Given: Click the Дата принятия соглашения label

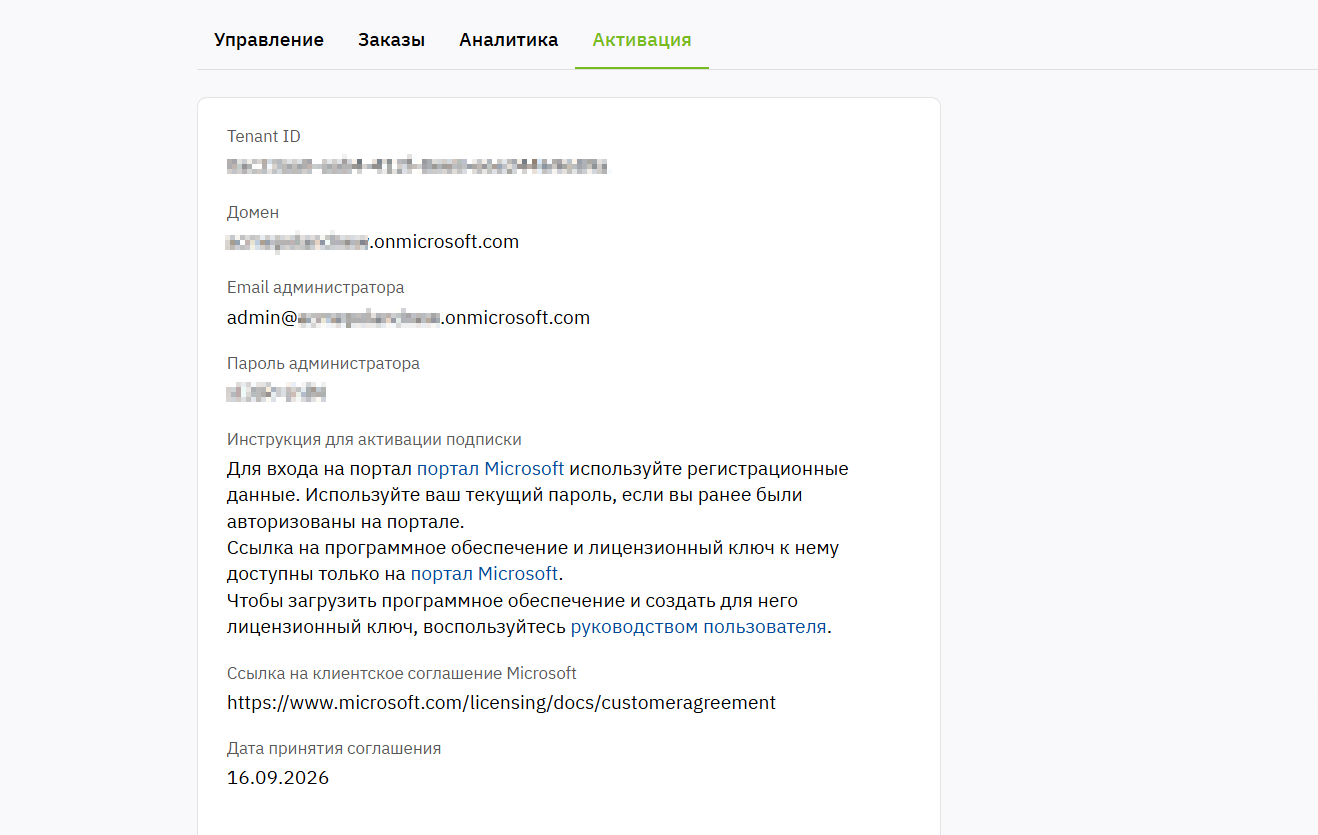Looking at the screenshot, I should (334, 749).
